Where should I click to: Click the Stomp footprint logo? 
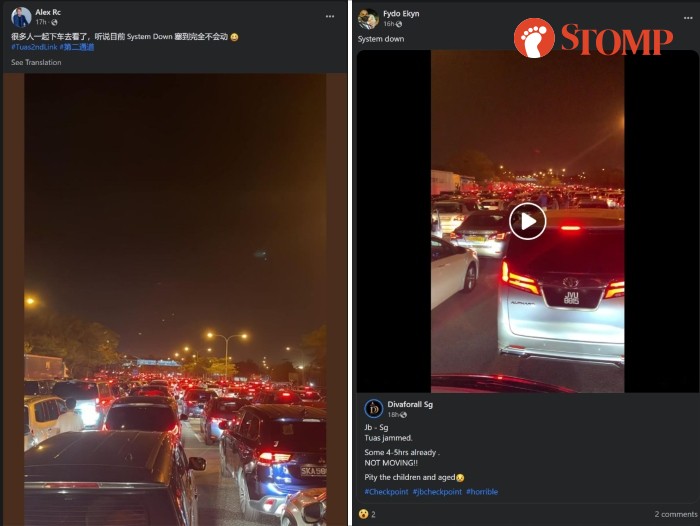point(534,38)
